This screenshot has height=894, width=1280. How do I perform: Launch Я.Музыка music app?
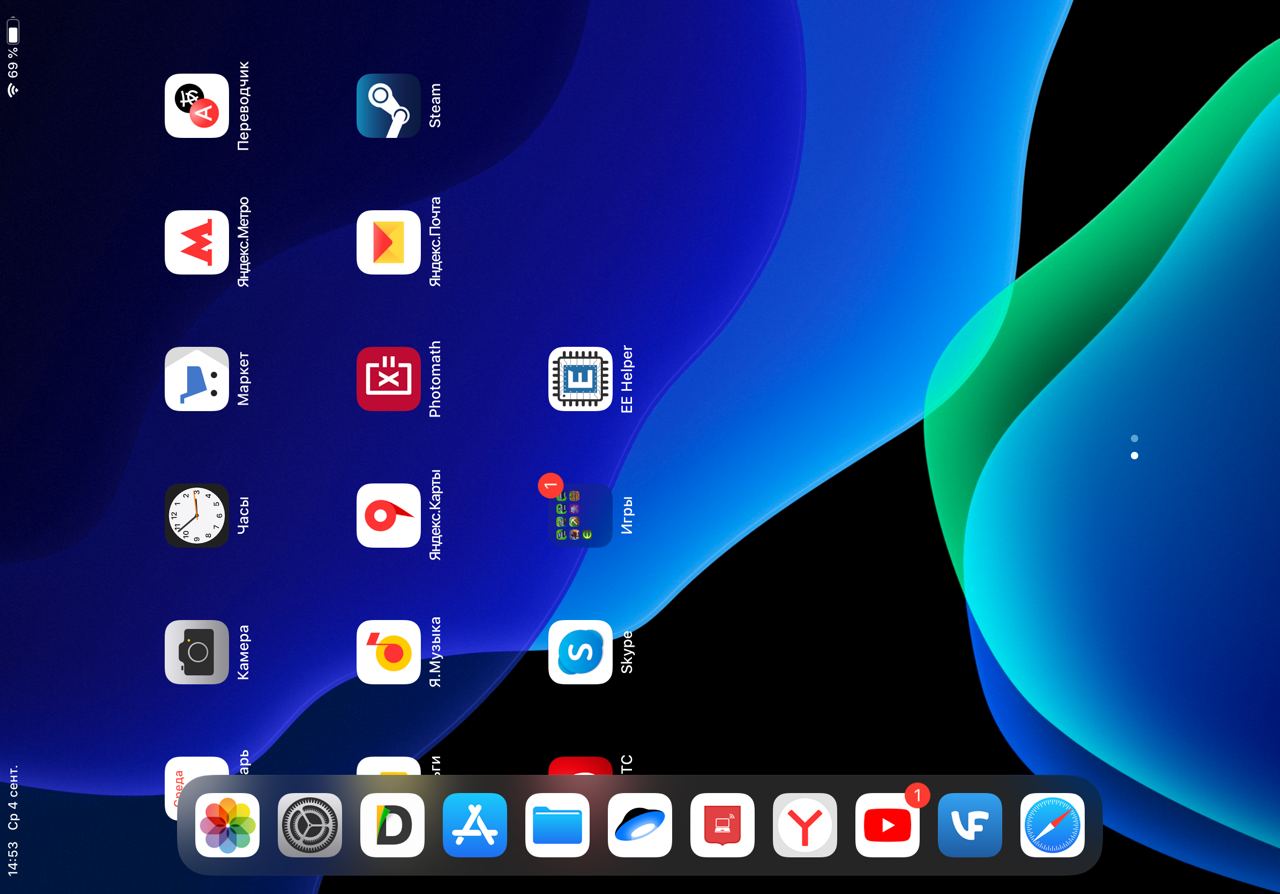click(x=389, y=652)
